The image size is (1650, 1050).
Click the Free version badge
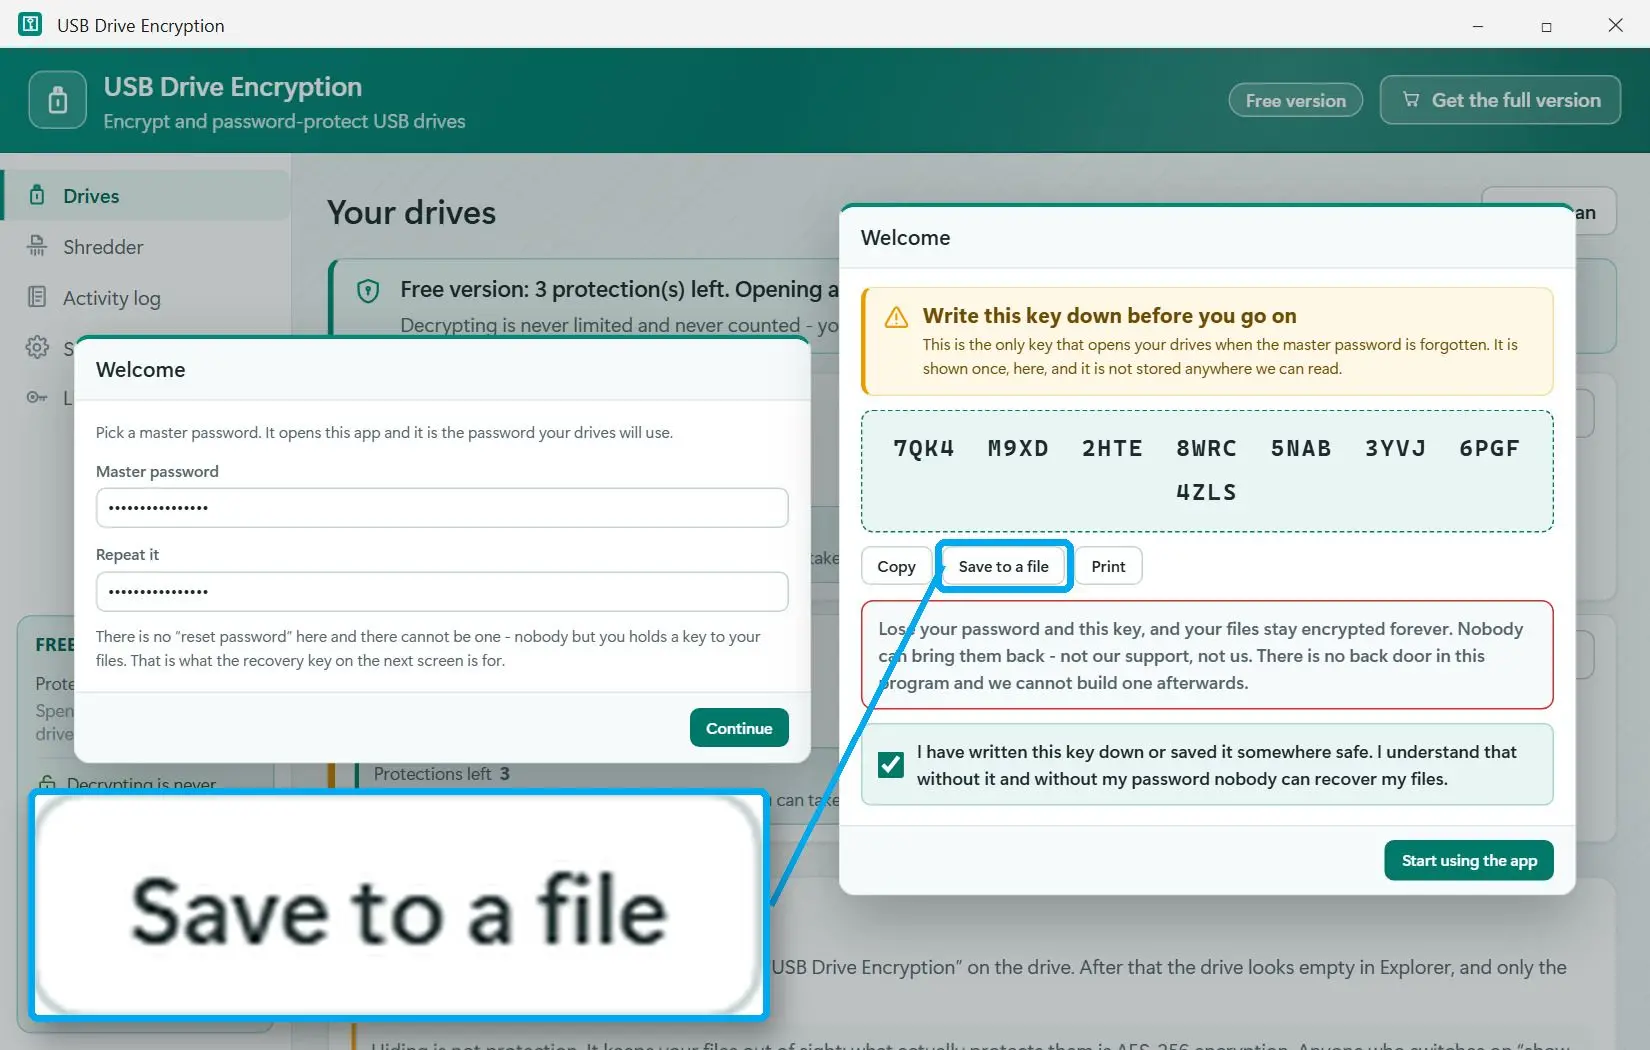pyautogui.click(x=1296, y=100)
